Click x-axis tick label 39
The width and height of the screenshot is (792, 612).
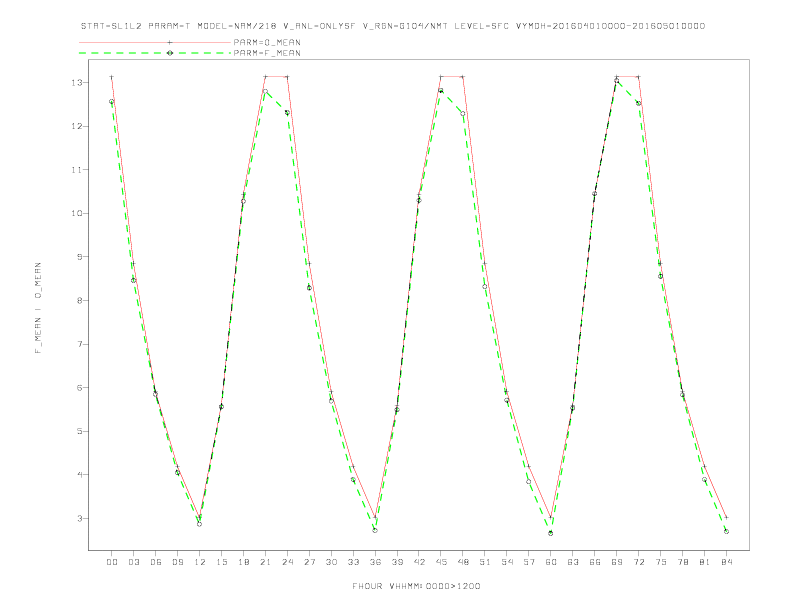pos(397,562)
